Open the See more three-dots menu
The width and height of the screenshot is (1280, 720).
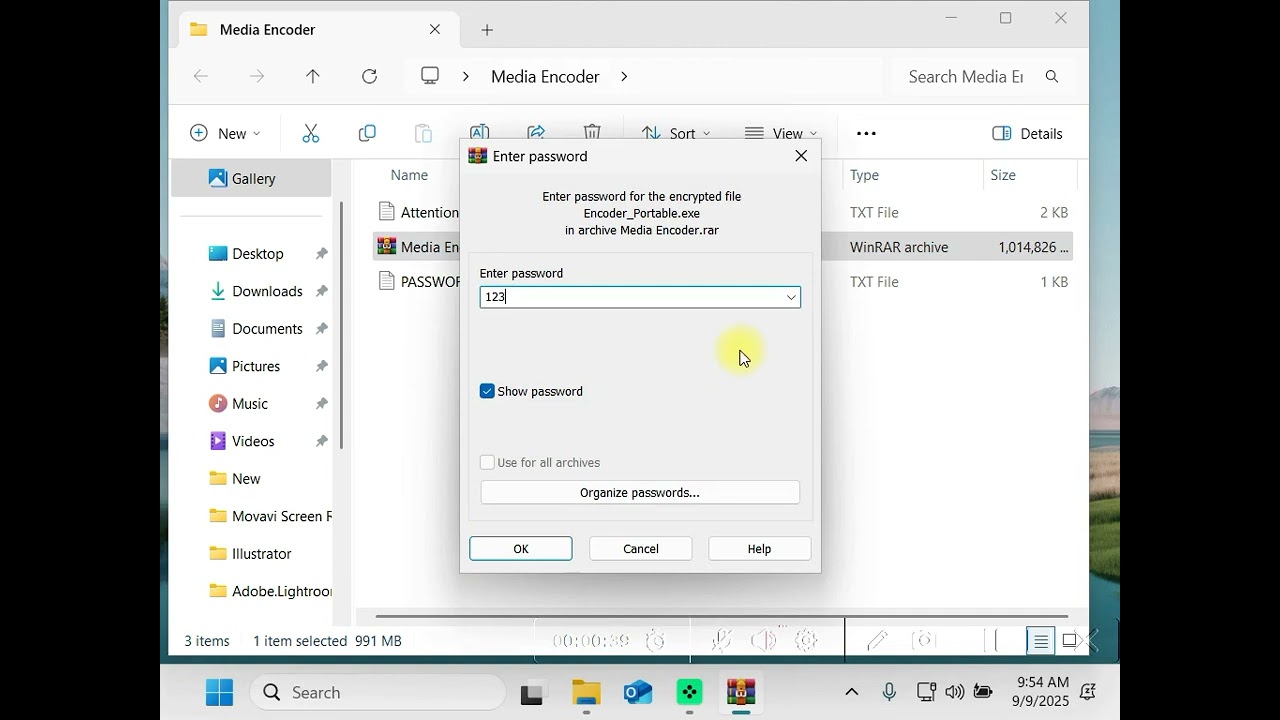(866, 133)
